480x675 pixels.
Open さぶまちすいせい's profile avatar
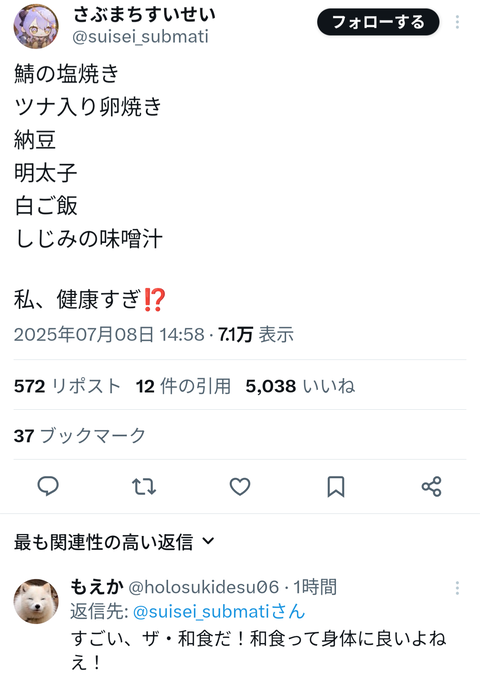click(x=36, y=27)
